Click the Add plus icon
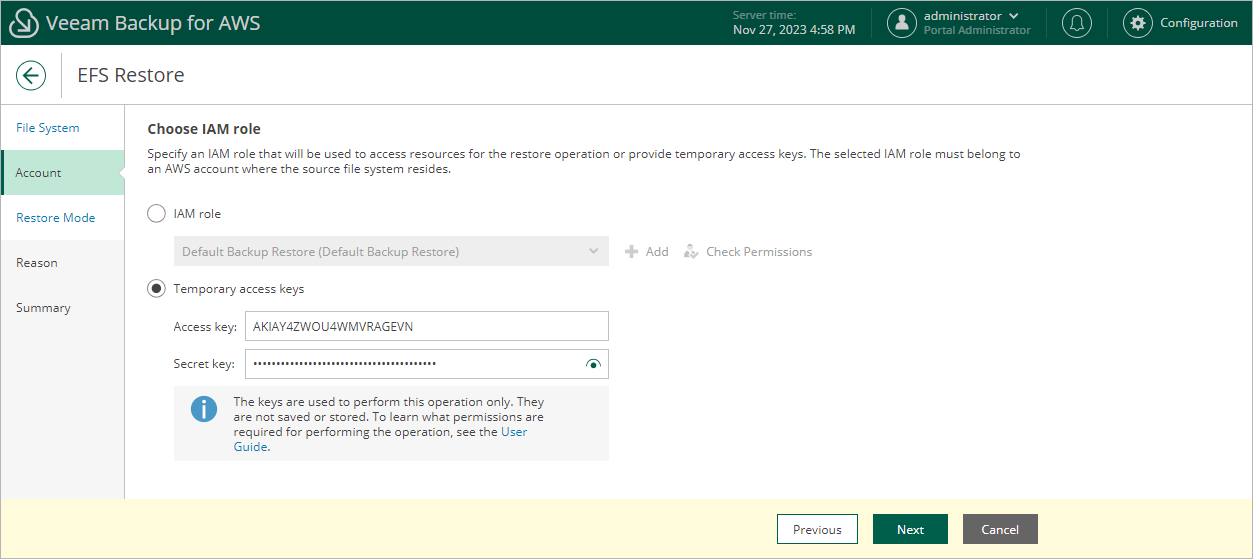Viewport: 1253px width, 559px height. 631,252
